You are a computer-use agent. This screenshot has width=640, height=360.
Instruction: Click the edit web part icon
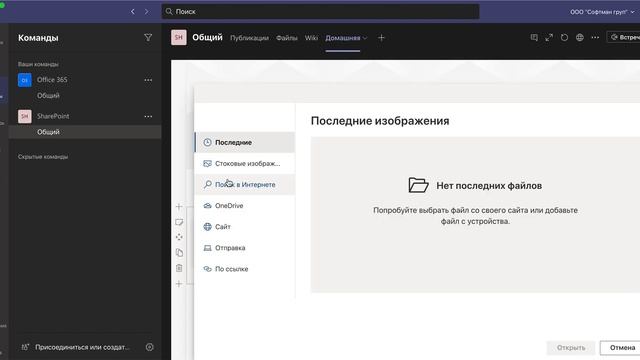[x=179, y=222]
